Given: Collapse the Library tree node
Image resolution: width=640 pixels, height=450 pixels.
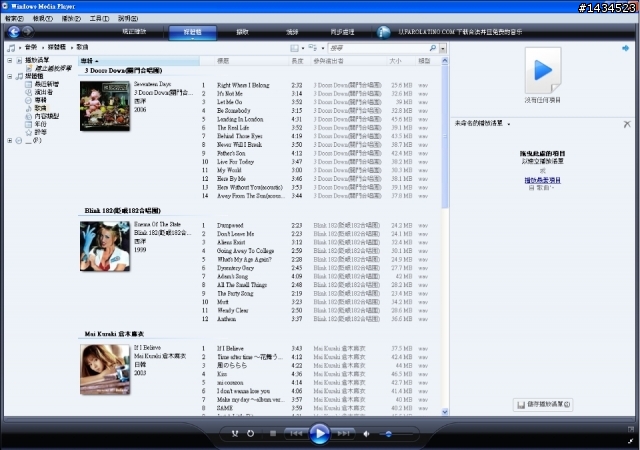Looking at the screenshot, I should (x=9, y=76).
